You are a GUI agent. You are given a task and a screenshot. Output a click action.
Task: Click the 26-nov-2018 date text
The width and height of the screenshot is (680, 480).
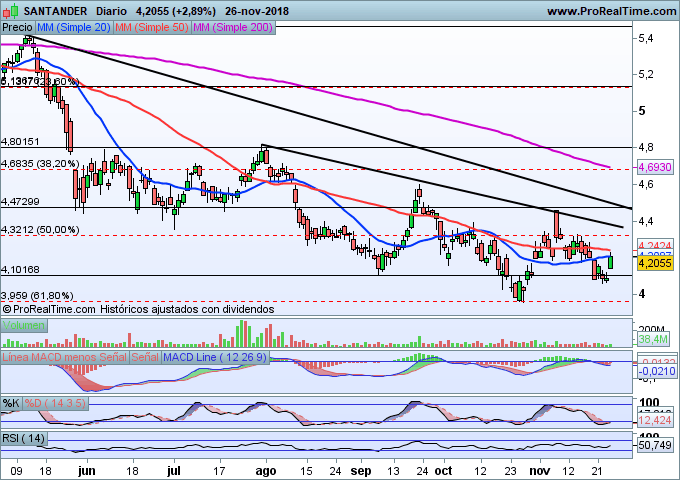[257, 11]
